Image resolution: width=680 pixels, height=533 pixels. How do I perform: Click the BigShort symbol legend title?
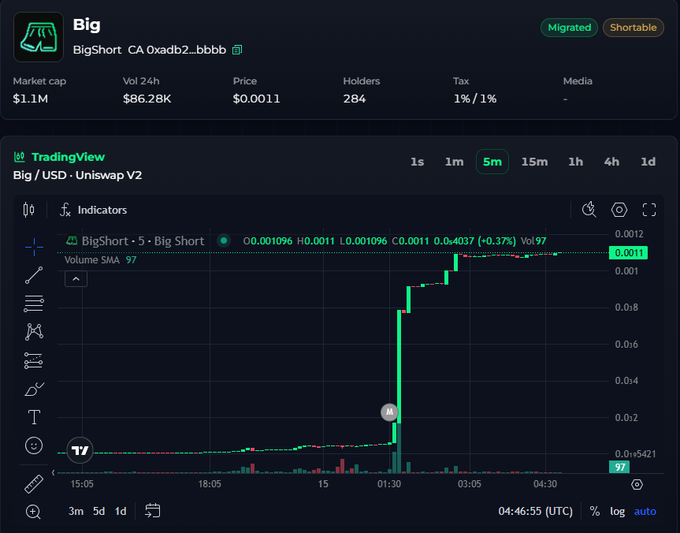(x=143, y=241)
